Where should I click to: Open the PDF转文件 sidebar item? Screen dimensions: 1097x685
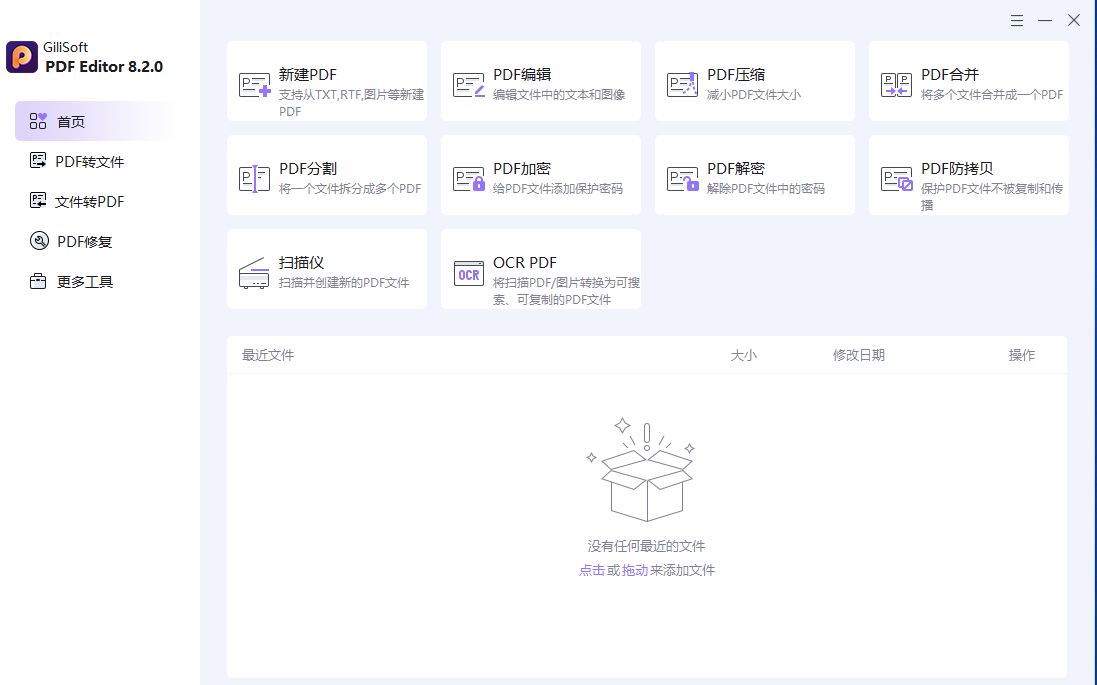pos(89,162)
